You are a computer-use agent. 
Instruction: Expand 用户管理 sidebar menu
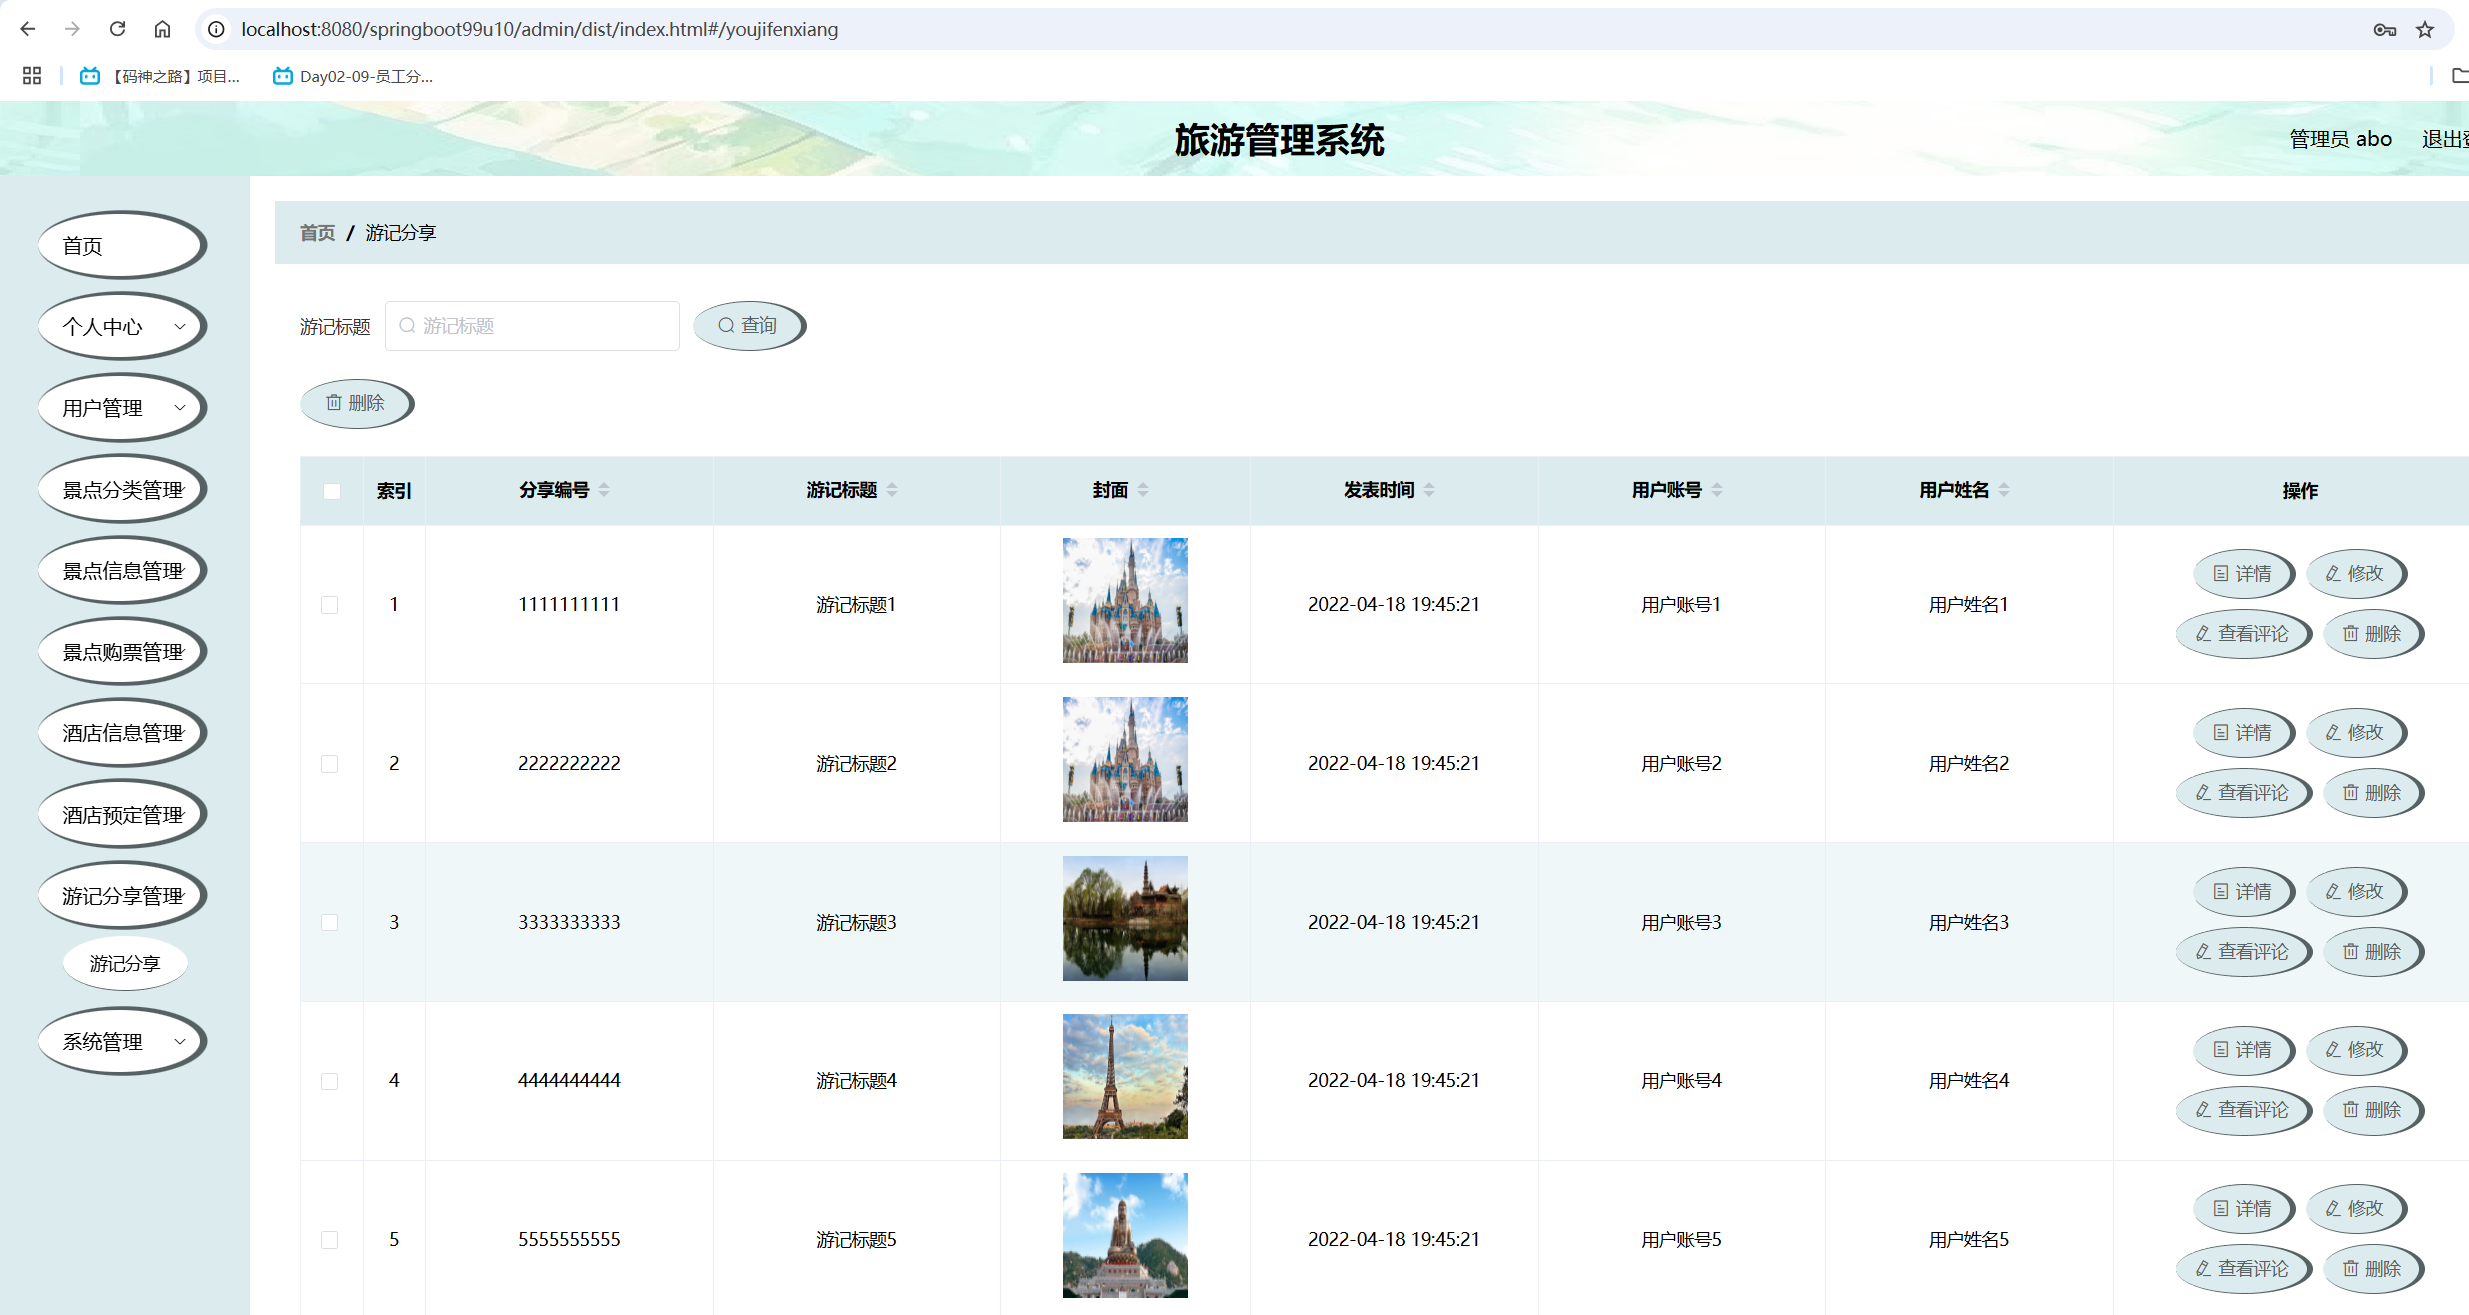click(x=122, y=408)
